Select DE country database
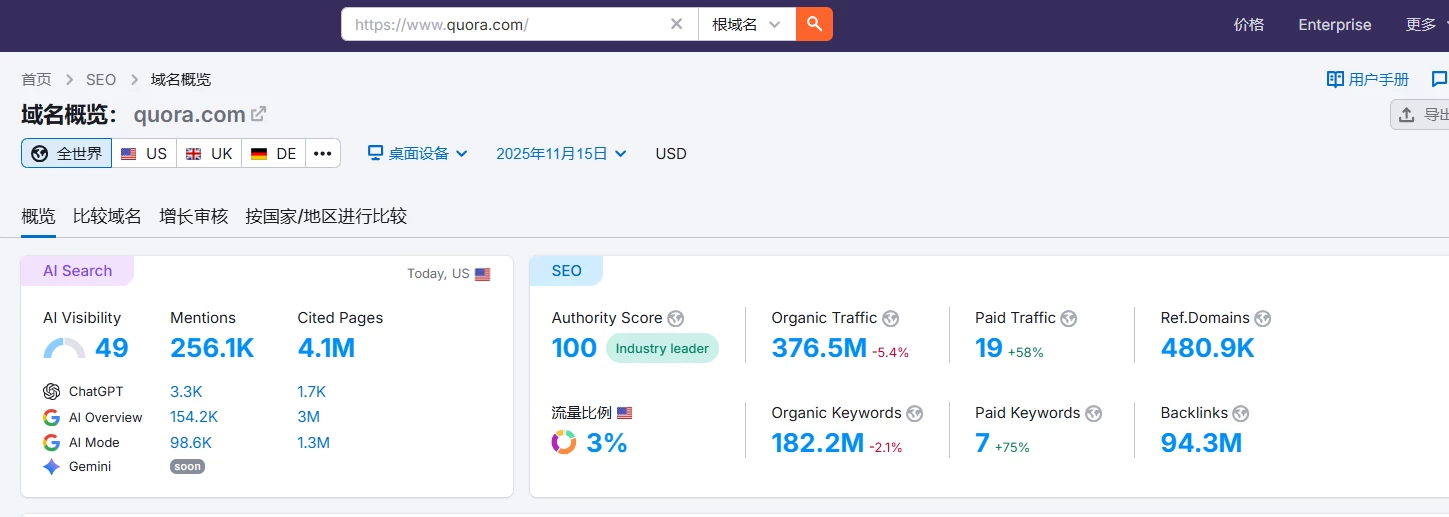 coord(274,153)
